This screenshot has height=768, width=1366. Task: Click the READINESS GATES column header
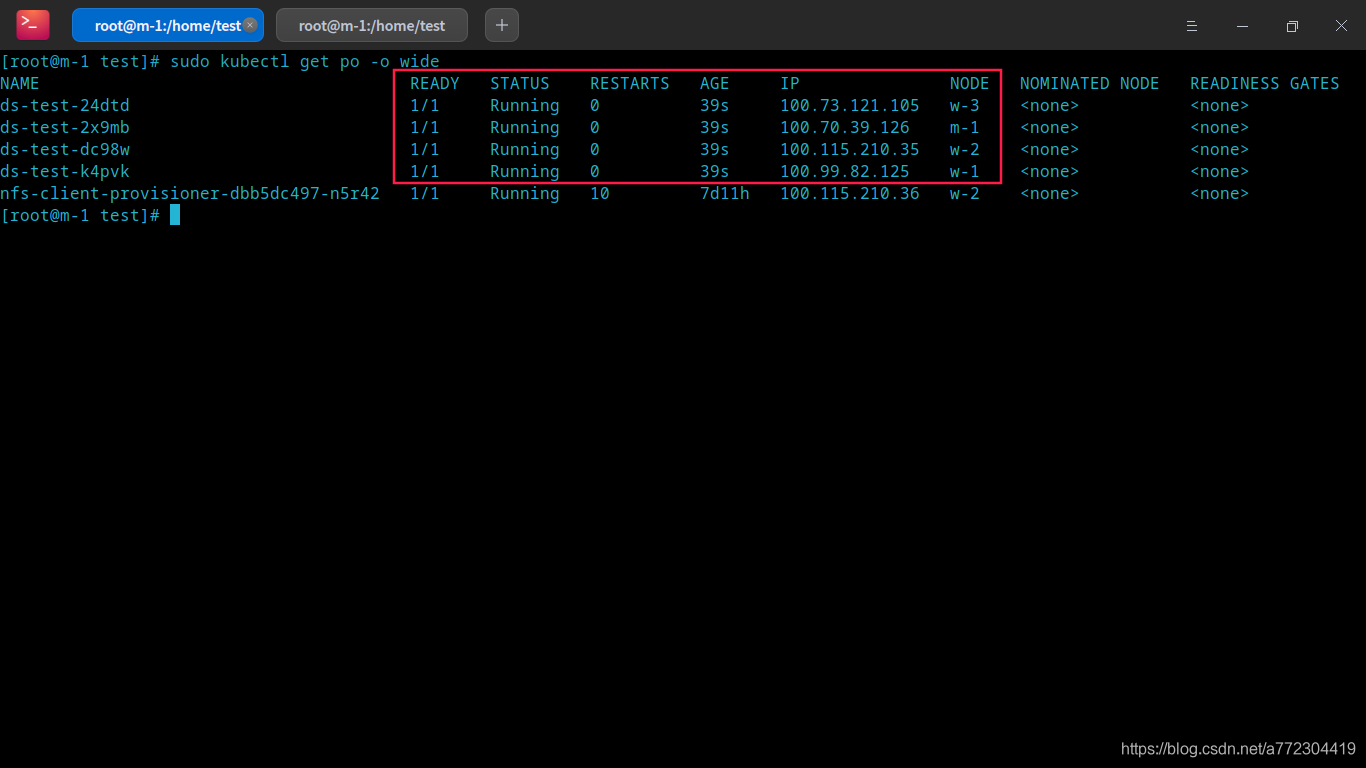[1265, 84]
